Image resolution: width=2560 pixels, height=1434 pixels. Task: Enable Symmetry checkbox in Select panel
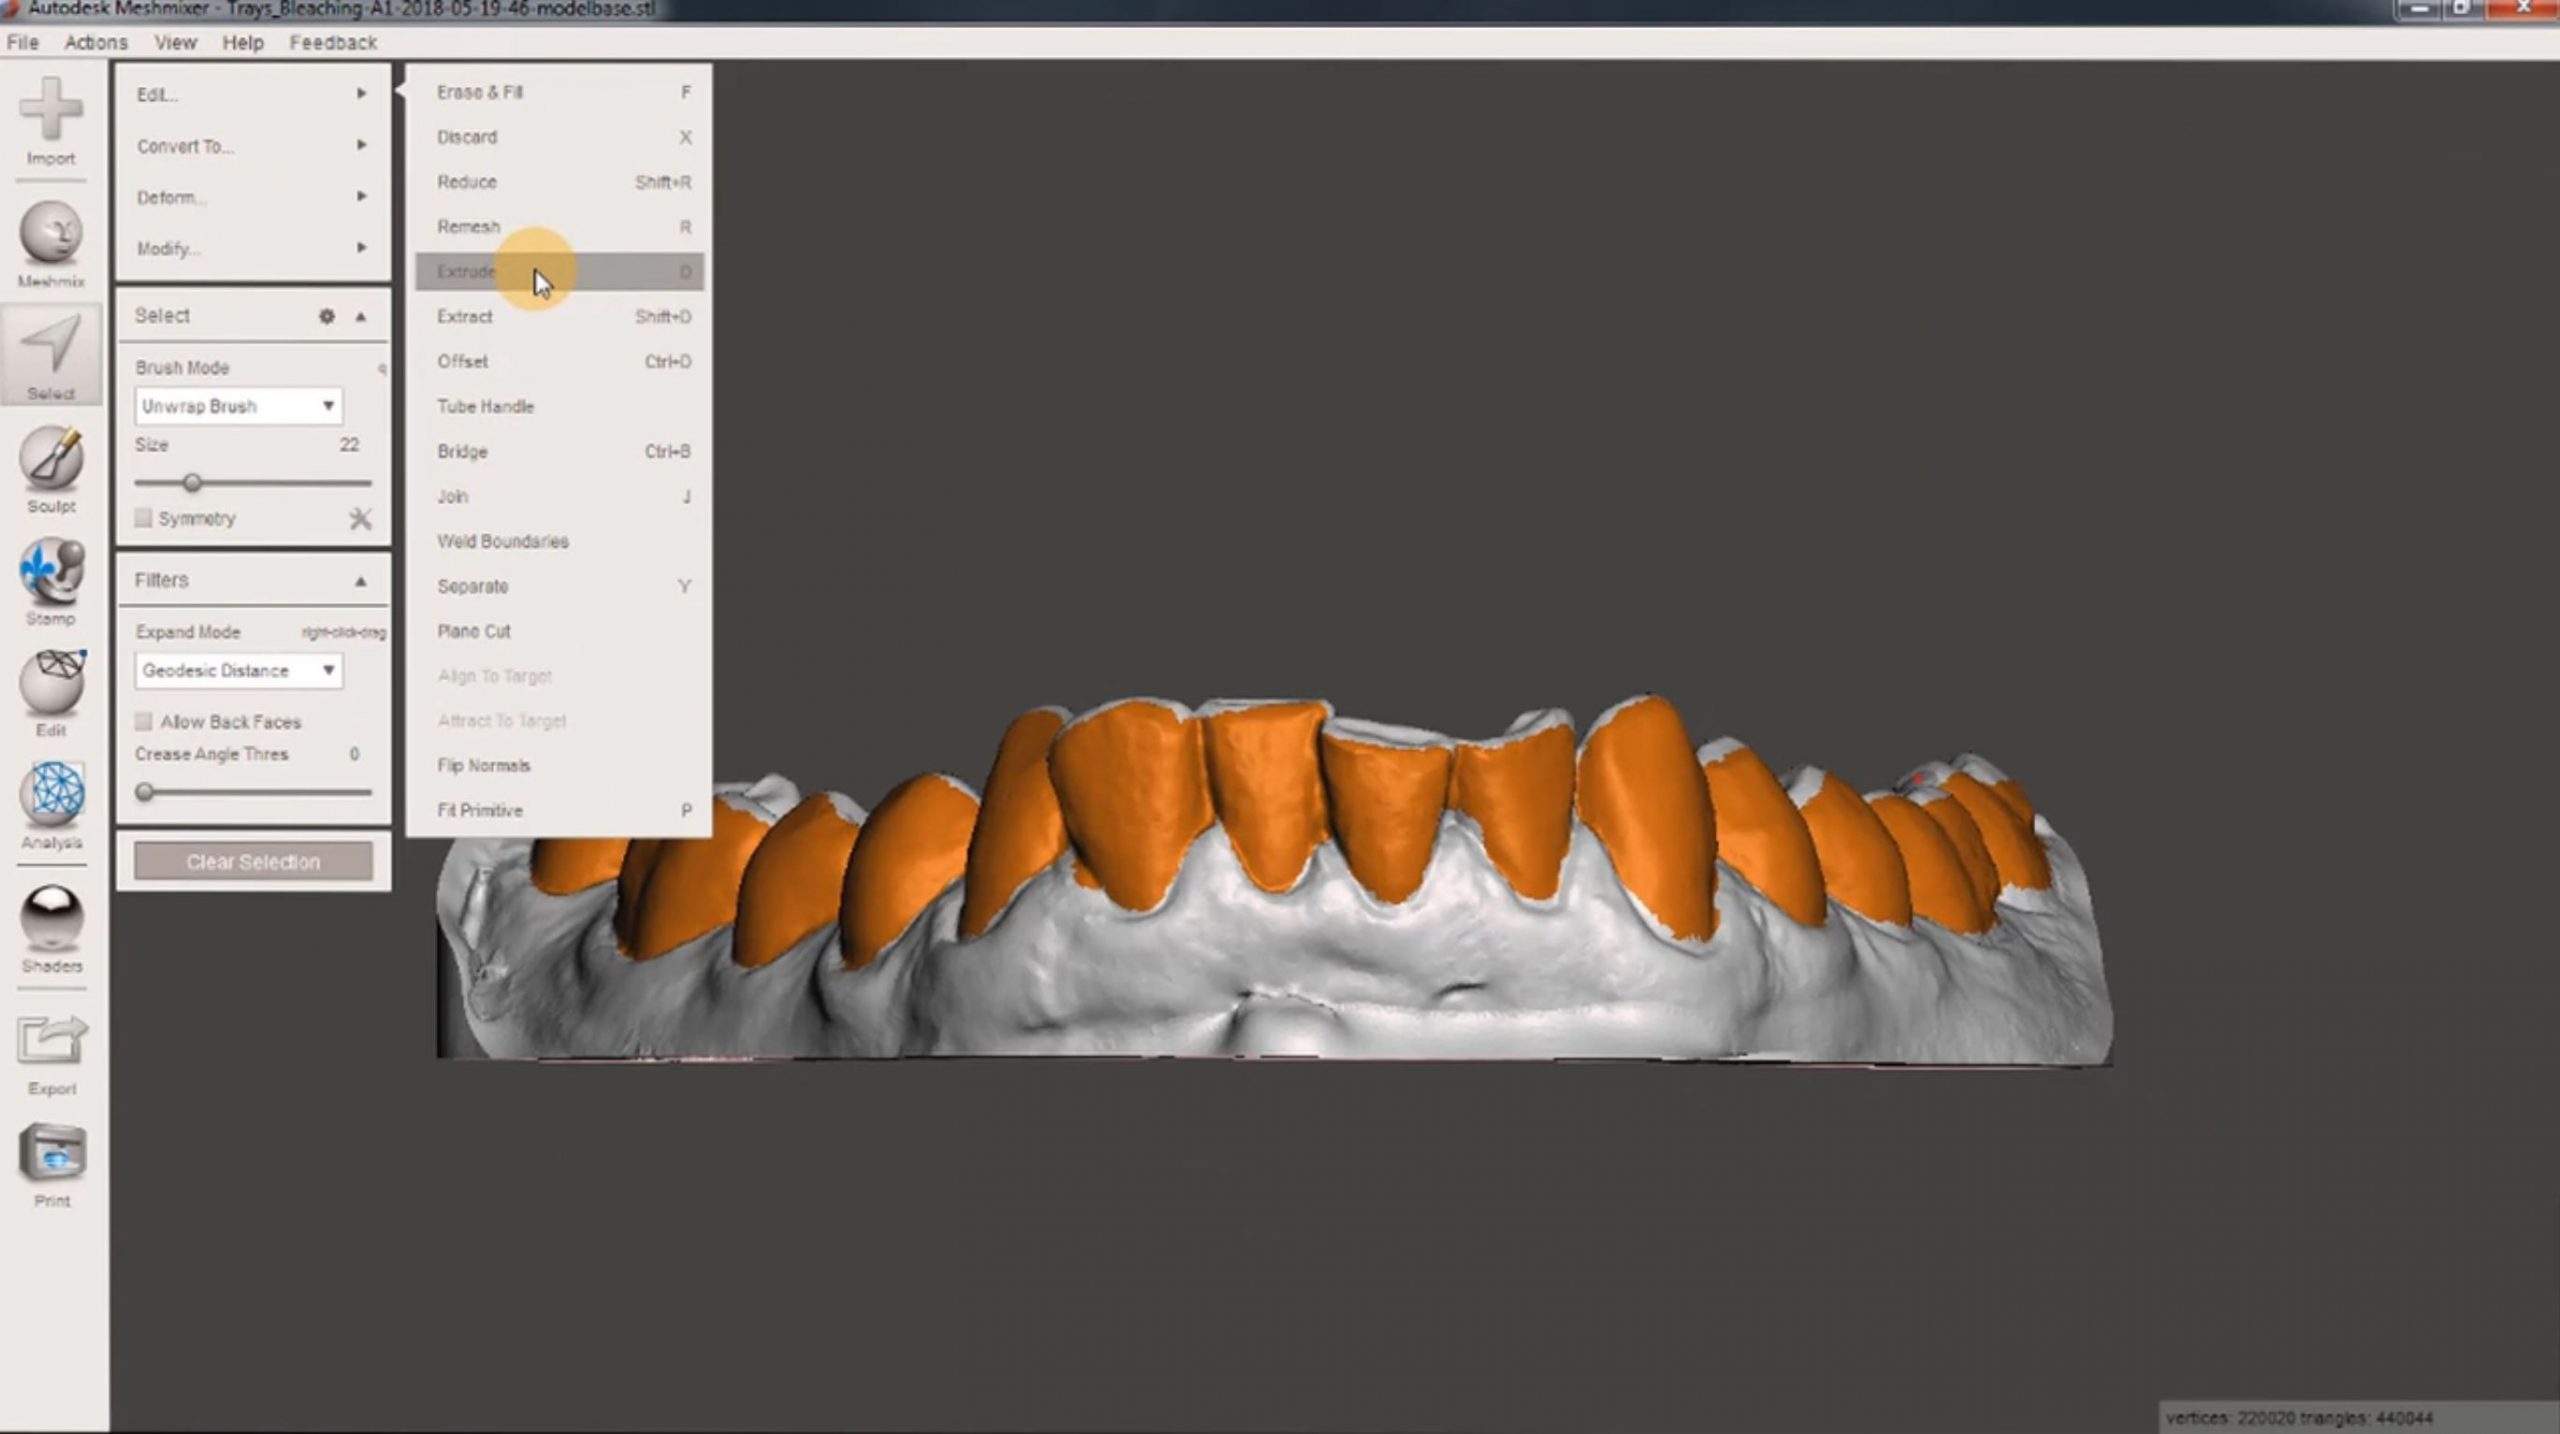(144, 518)
